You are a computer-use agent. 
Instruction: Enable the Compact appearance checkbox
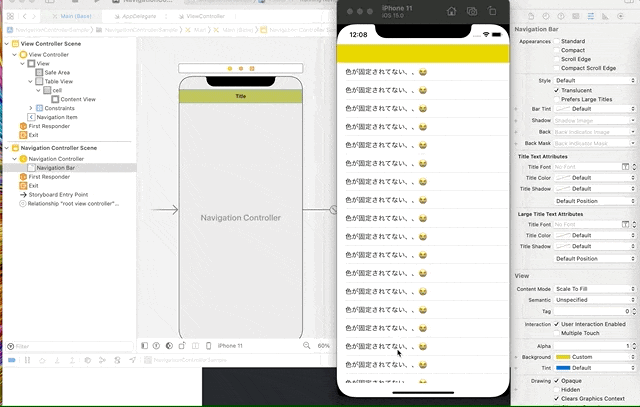tap(556, 50)
